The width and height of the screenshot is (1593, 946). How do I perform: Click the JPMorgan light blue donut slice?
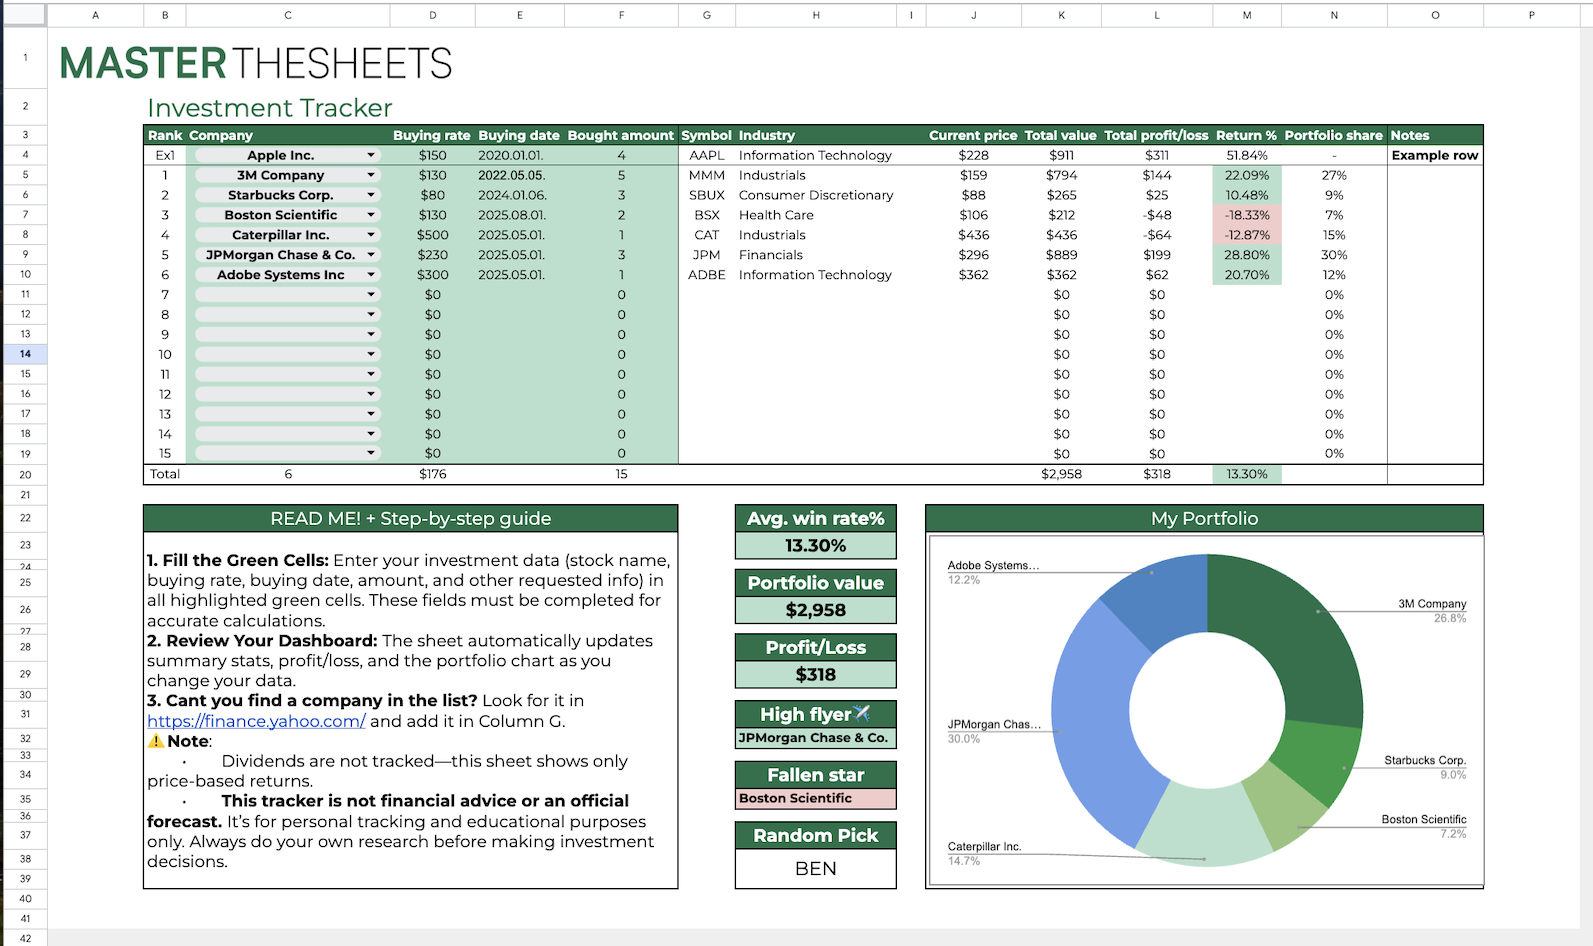[1088, 720]
